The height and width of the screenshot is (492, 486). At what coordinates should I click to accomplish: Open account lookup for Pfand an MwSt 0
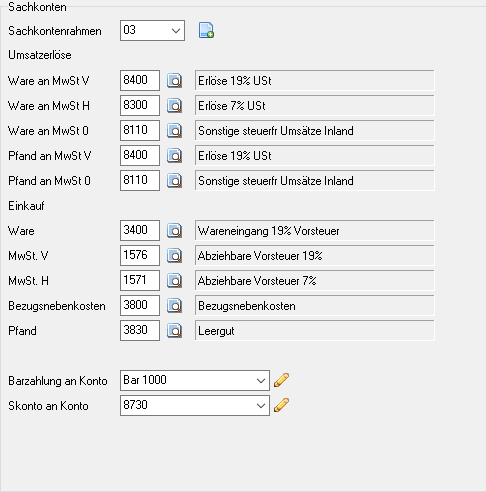click(174, 181)
